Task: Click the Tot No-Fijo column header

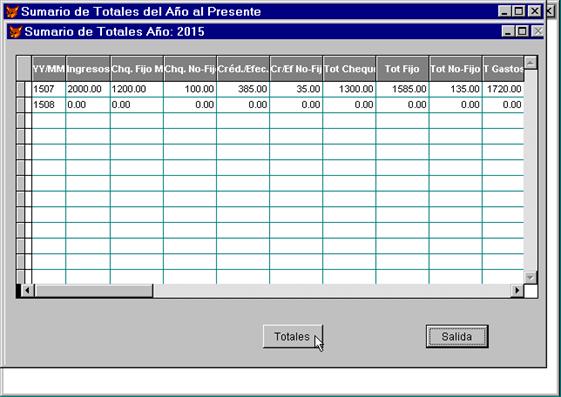Action: point(455,69)
